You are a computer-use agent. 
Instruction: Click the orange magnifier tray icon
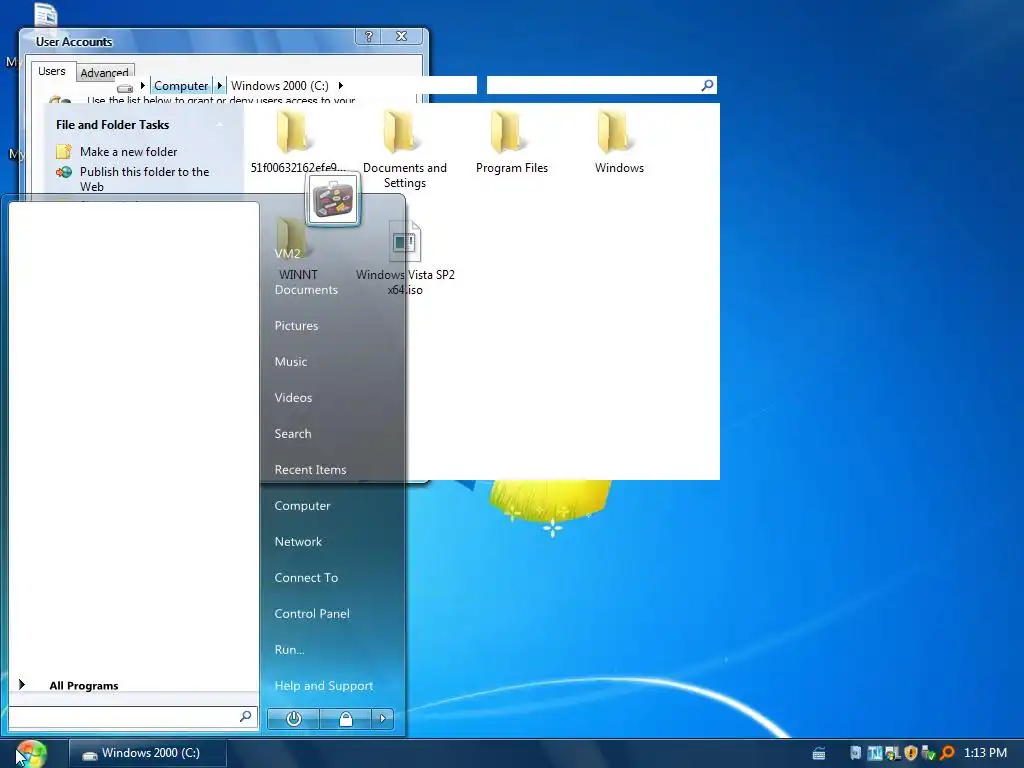[x=947, y=753]
